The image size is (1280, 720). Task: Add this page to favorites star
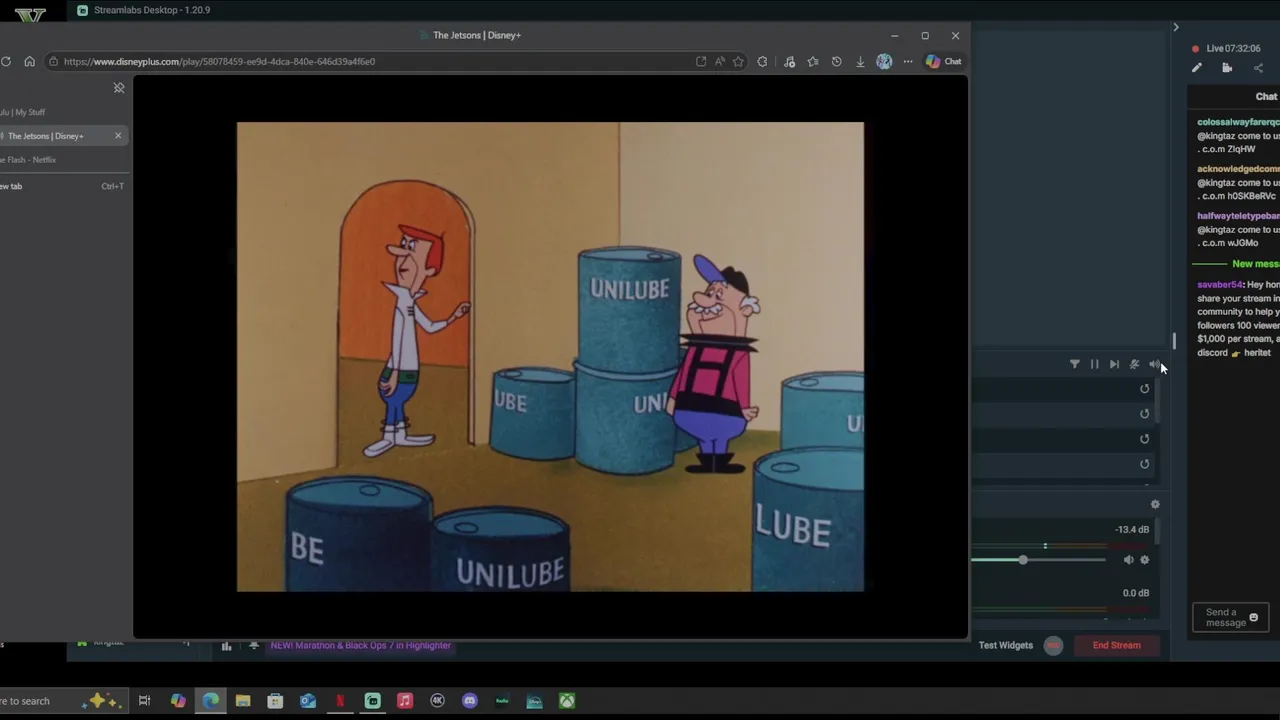[x=738, y=61]
